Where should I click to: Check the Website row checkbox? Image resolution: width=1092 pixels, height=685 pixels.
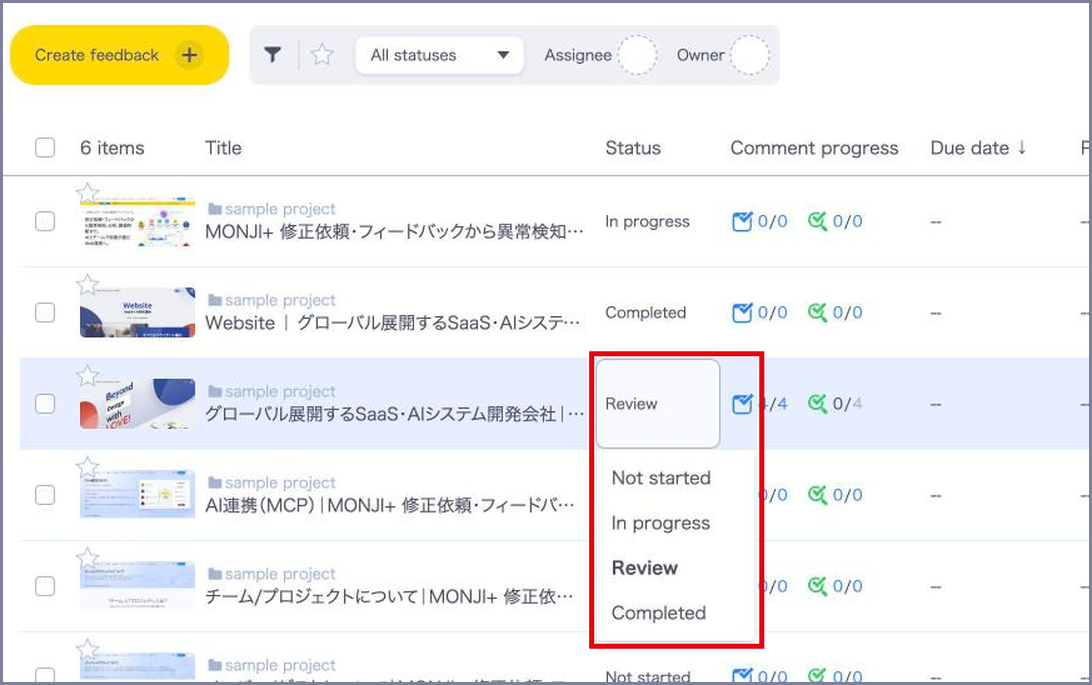click(45, 313)
